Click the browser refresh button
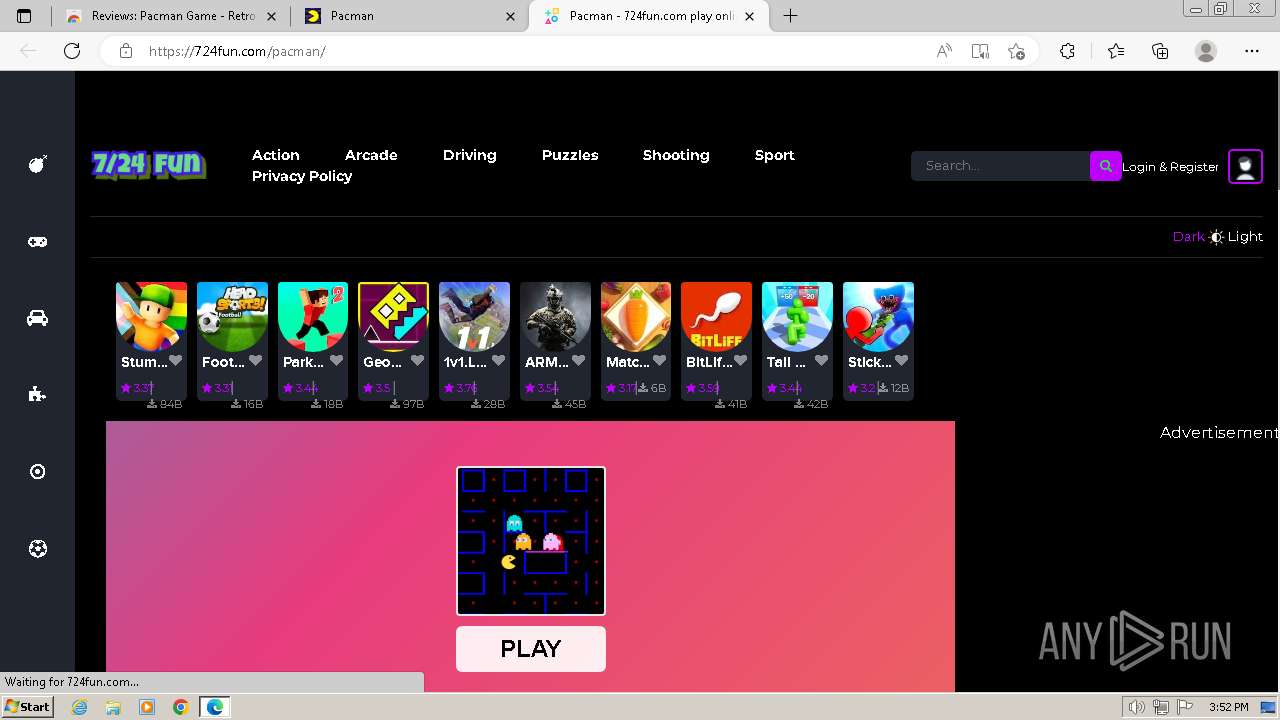The height and width of the screenshot is (720, 1280). click(x=72, y=51)
